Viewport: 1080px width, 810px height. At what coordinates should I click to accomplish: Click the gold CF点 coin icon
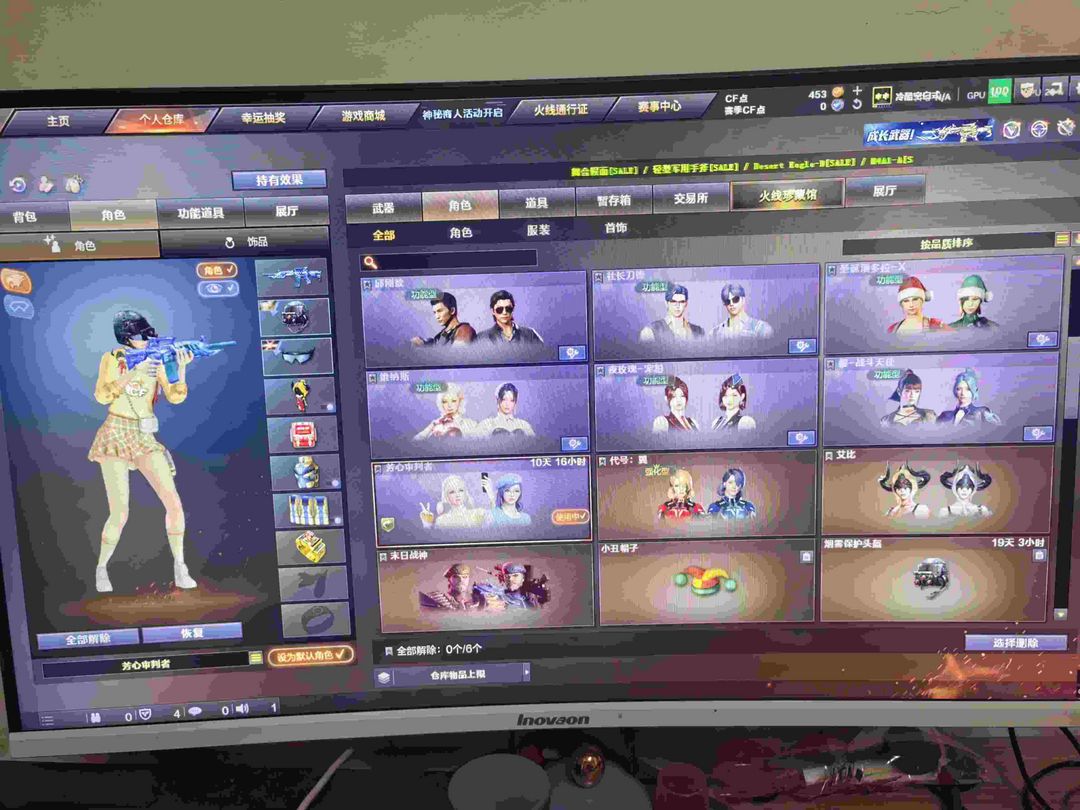tap(838, 92)
